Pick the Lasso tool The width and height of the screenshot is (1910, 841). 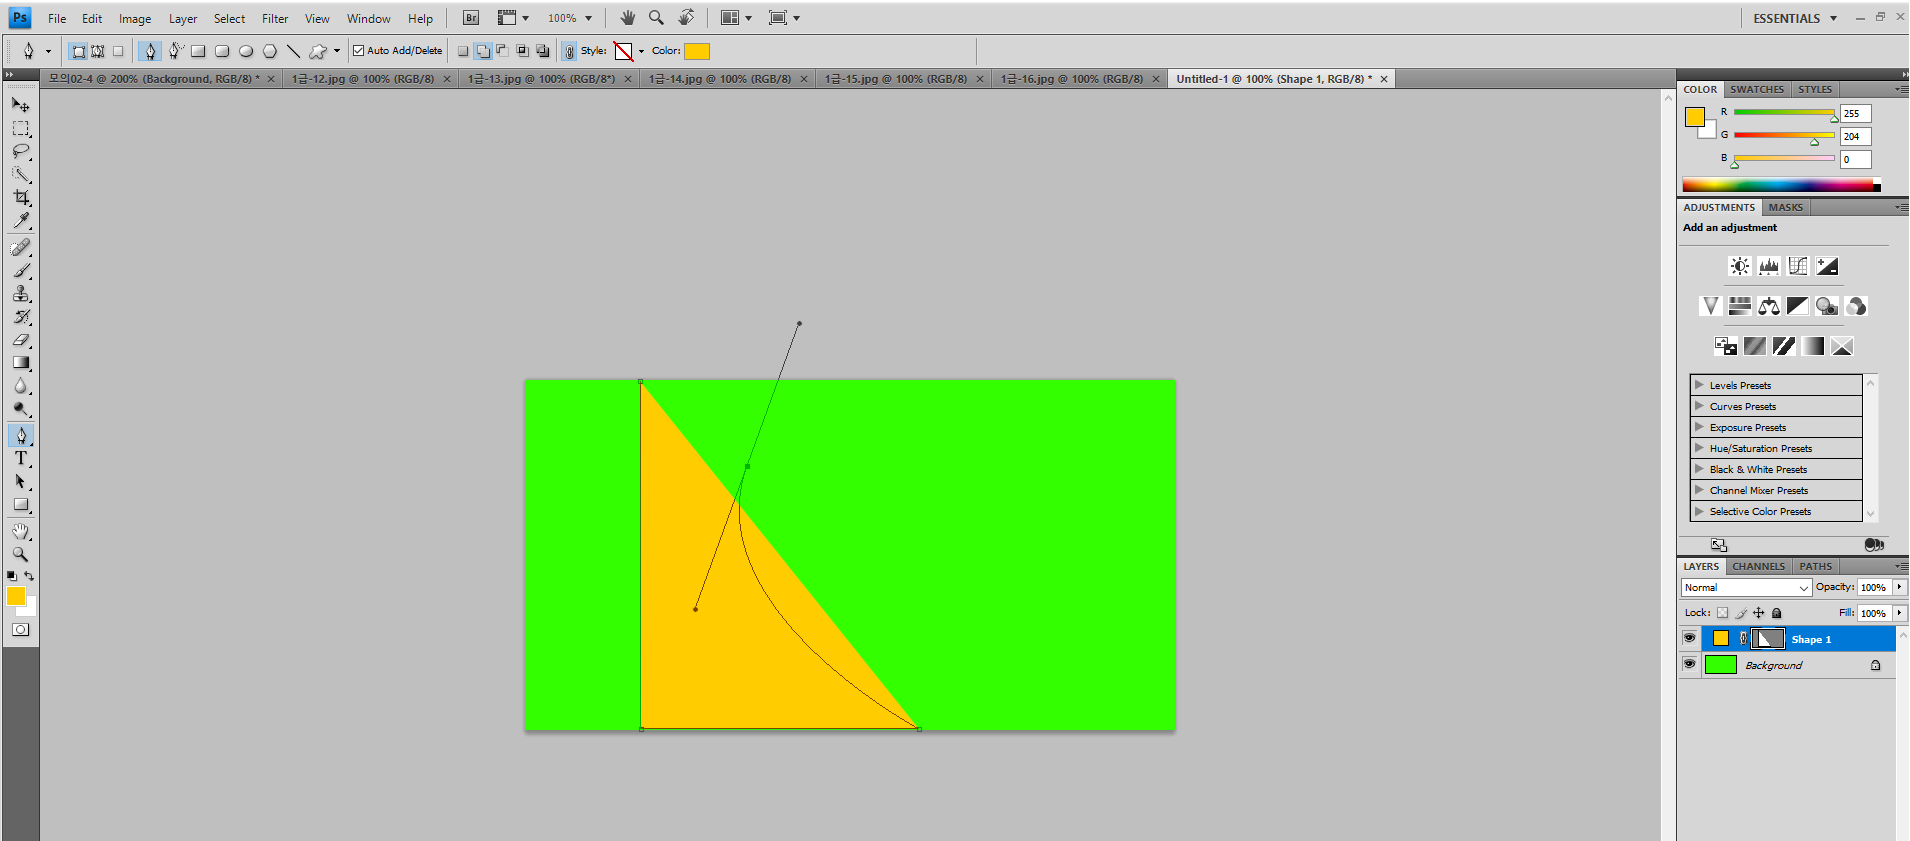click(21, 152)
